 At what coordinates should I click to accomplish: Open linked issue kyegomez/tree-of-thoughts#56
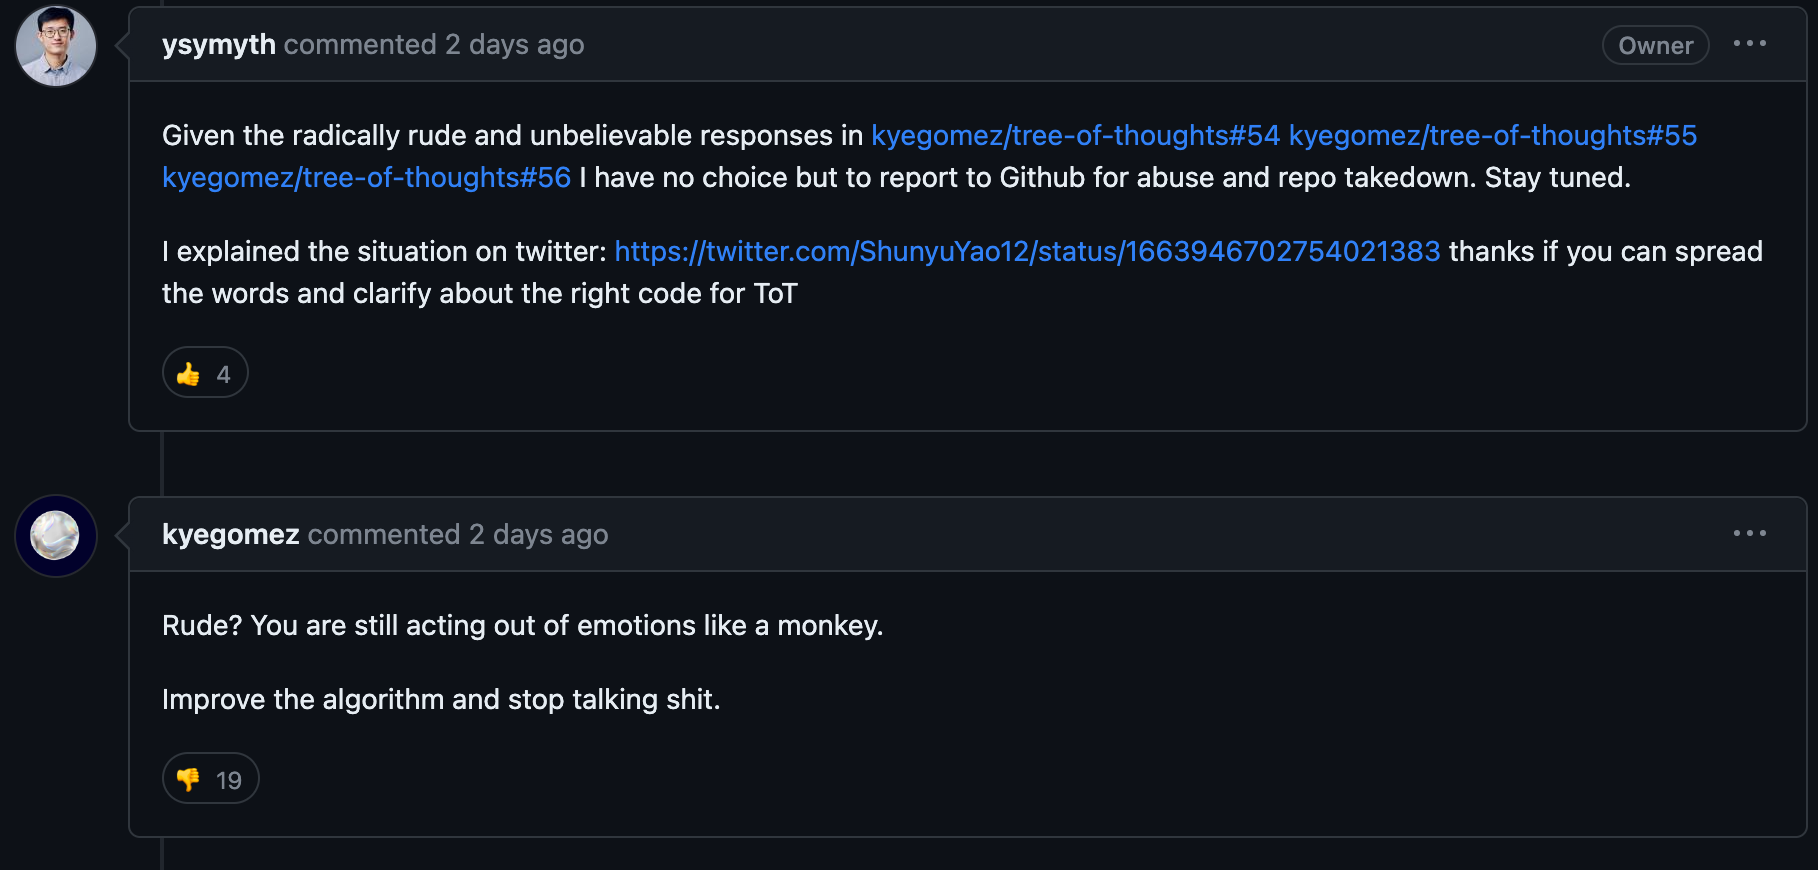366,177
